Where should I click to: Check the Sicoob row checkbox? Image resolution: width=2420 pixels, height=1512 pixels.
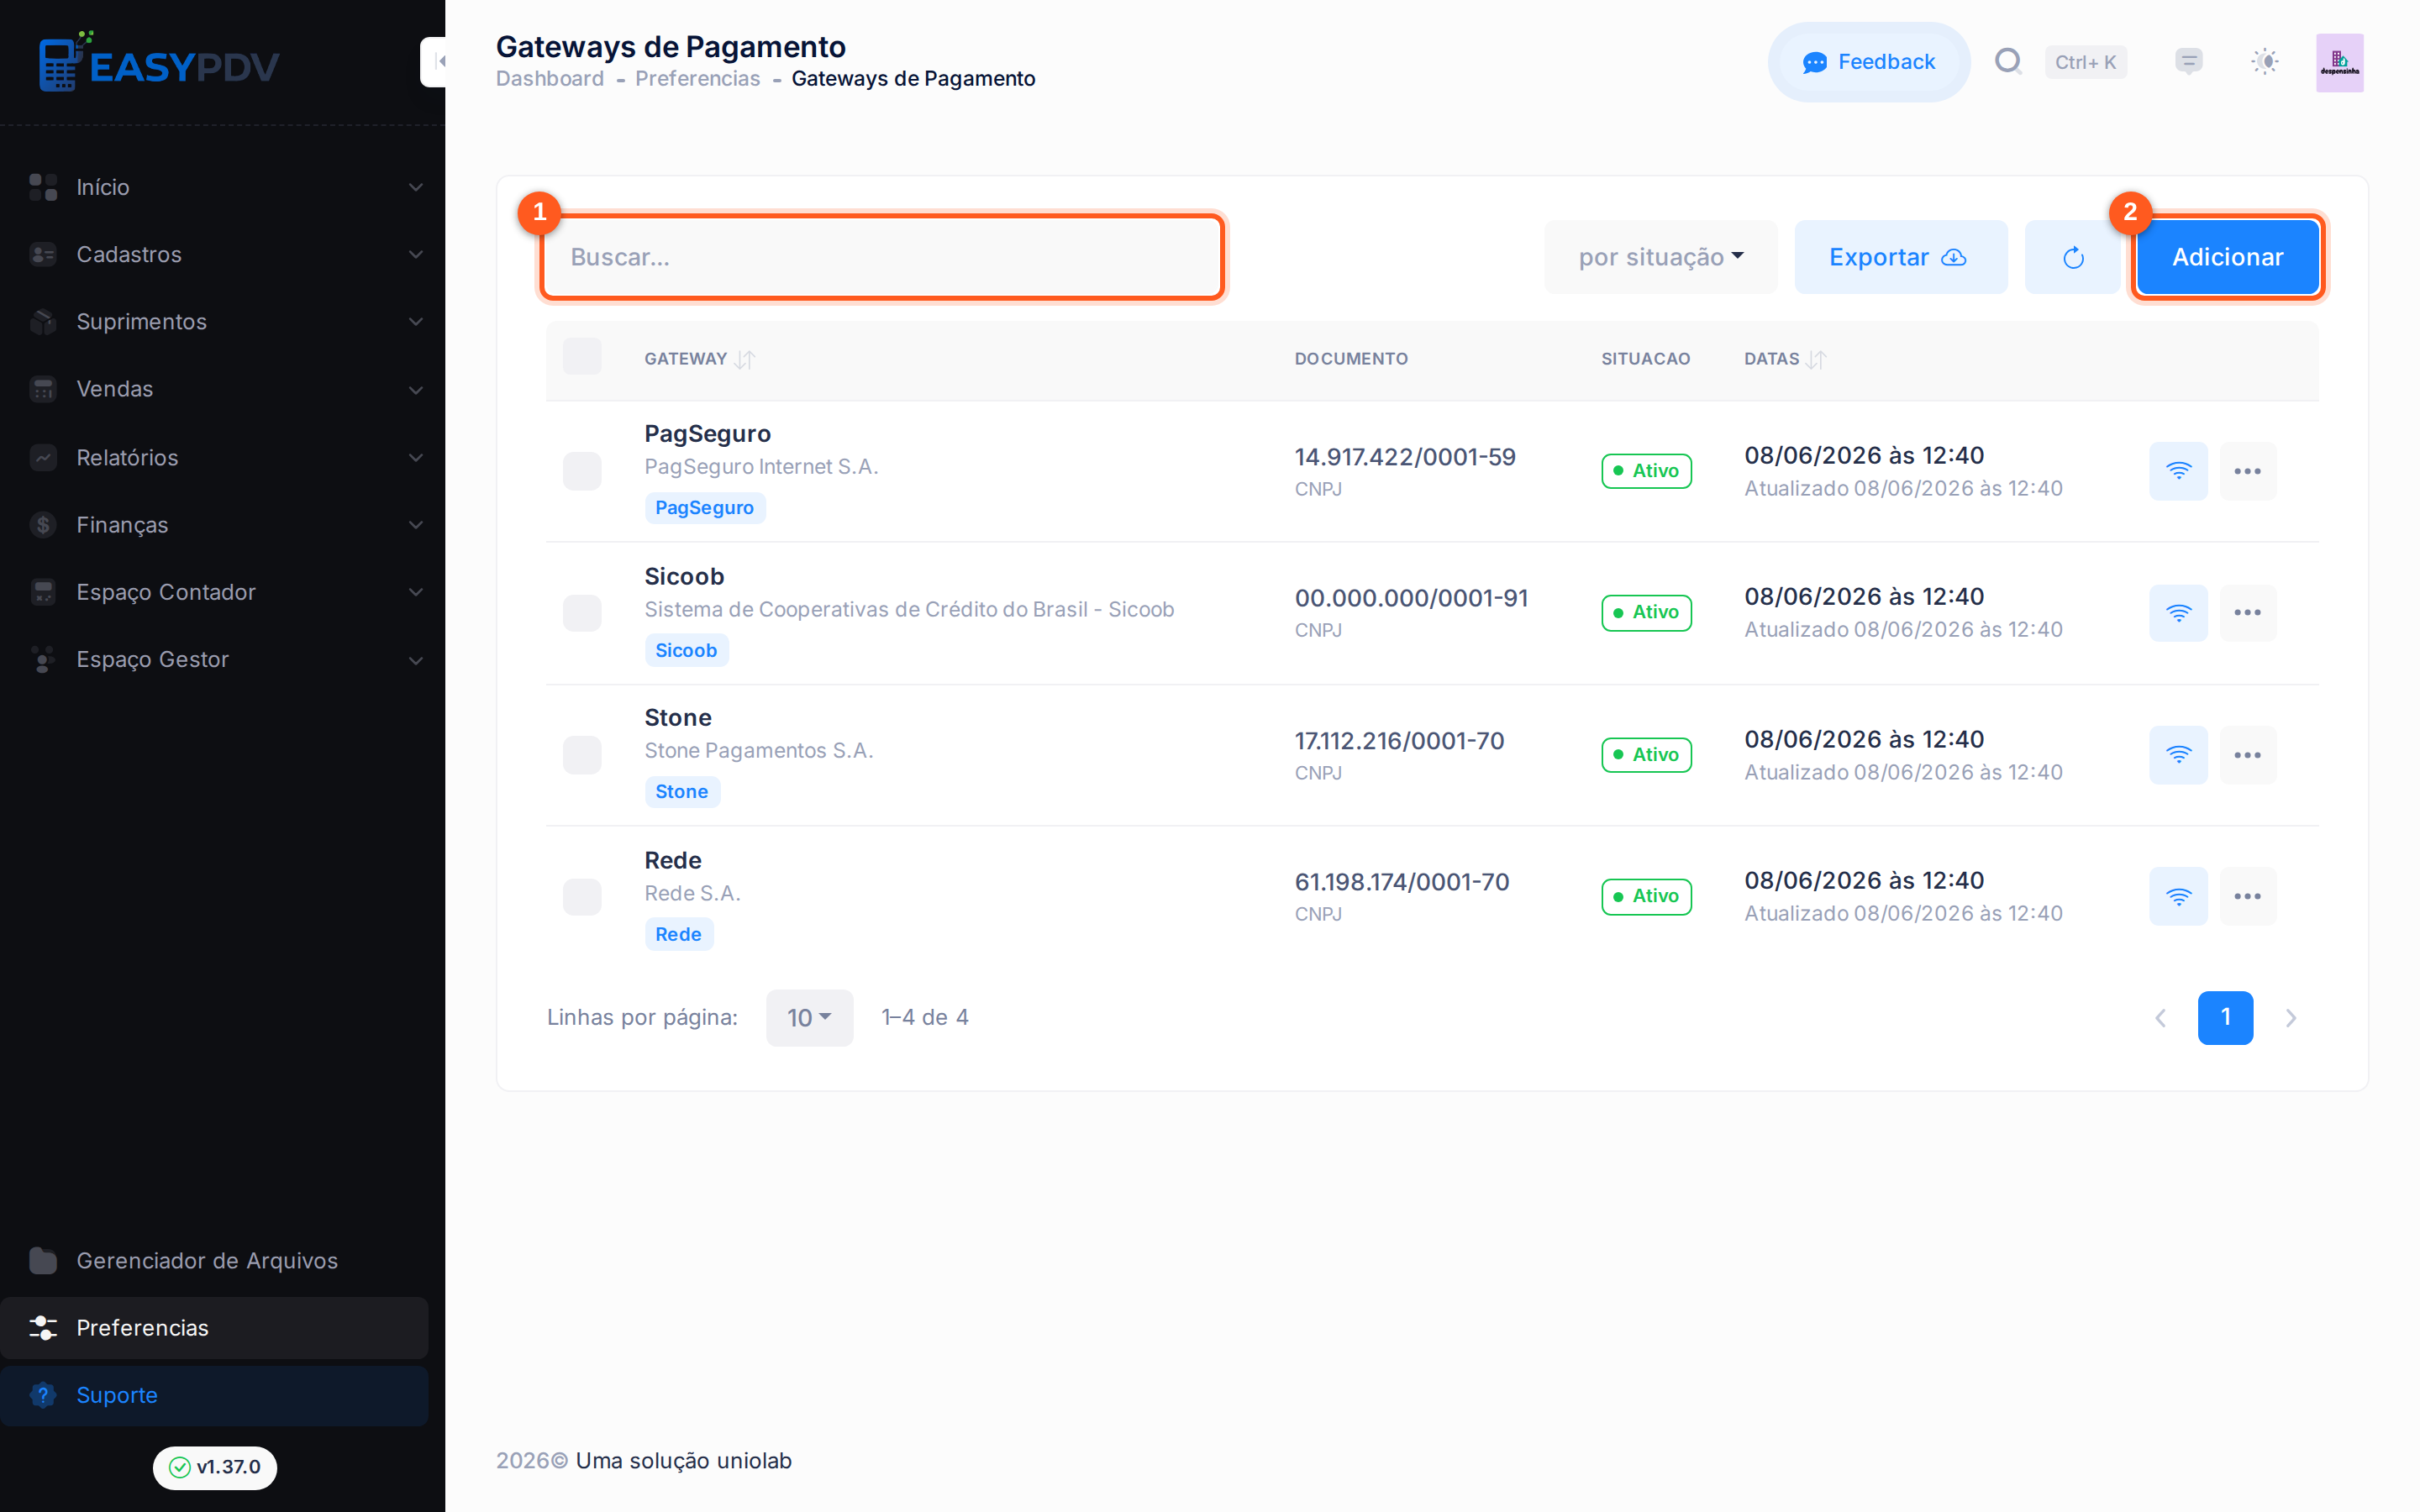[582, 613]
